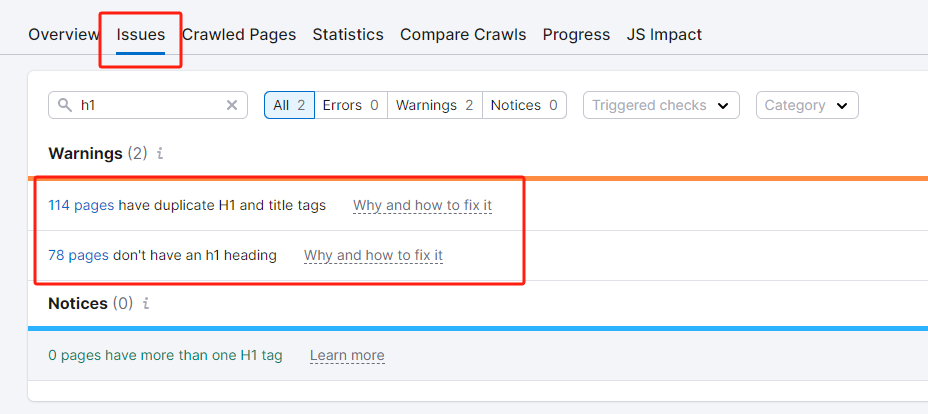Filter by Warnings
Screen dimensions: 928x414
coord(434,105)
